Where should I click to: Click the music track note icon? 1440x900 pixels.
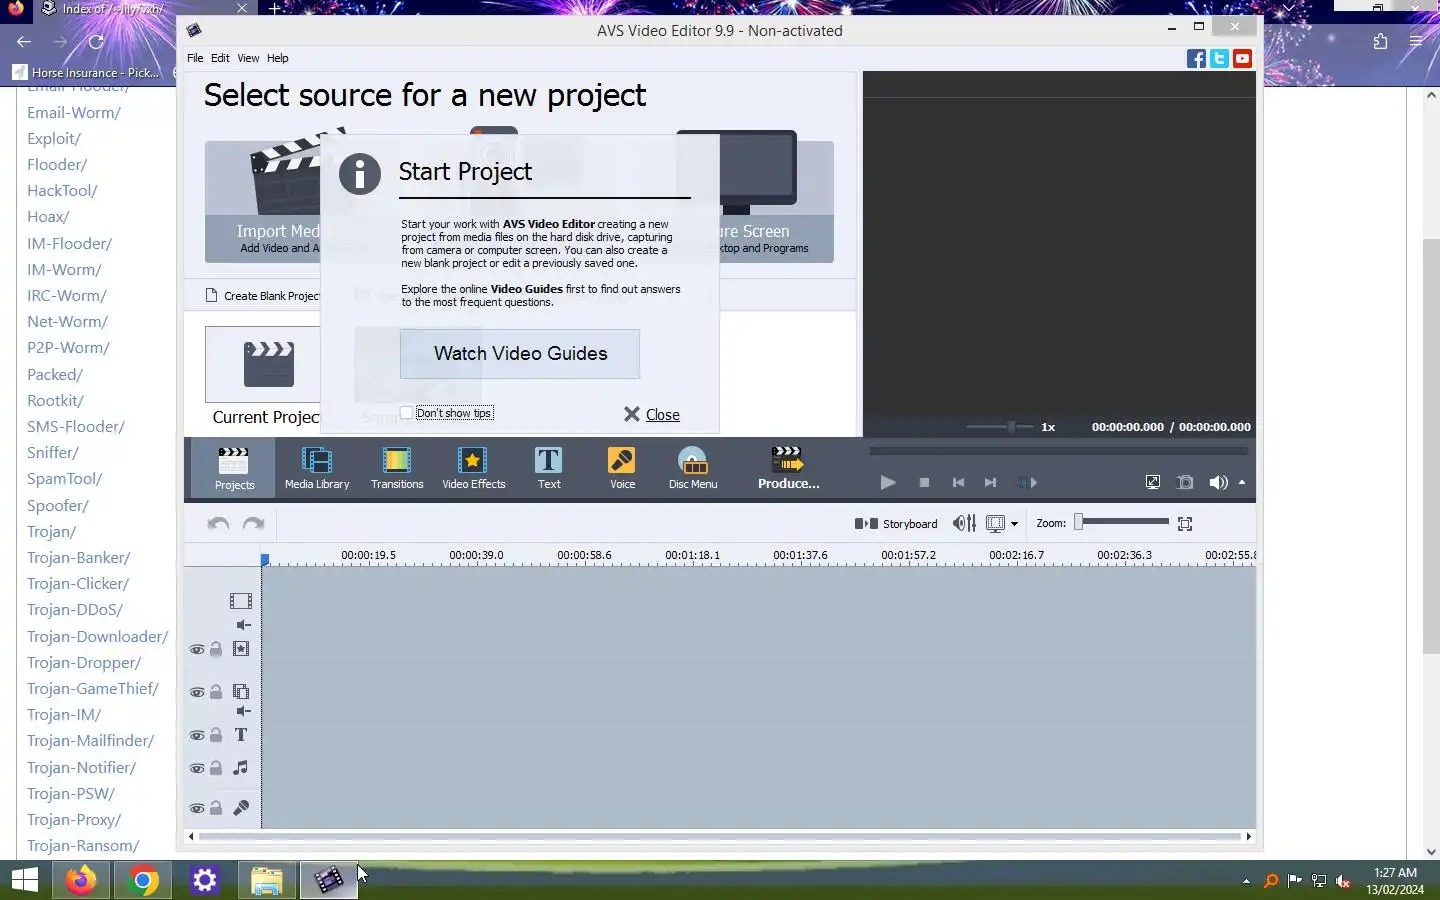tap(241, 767)
